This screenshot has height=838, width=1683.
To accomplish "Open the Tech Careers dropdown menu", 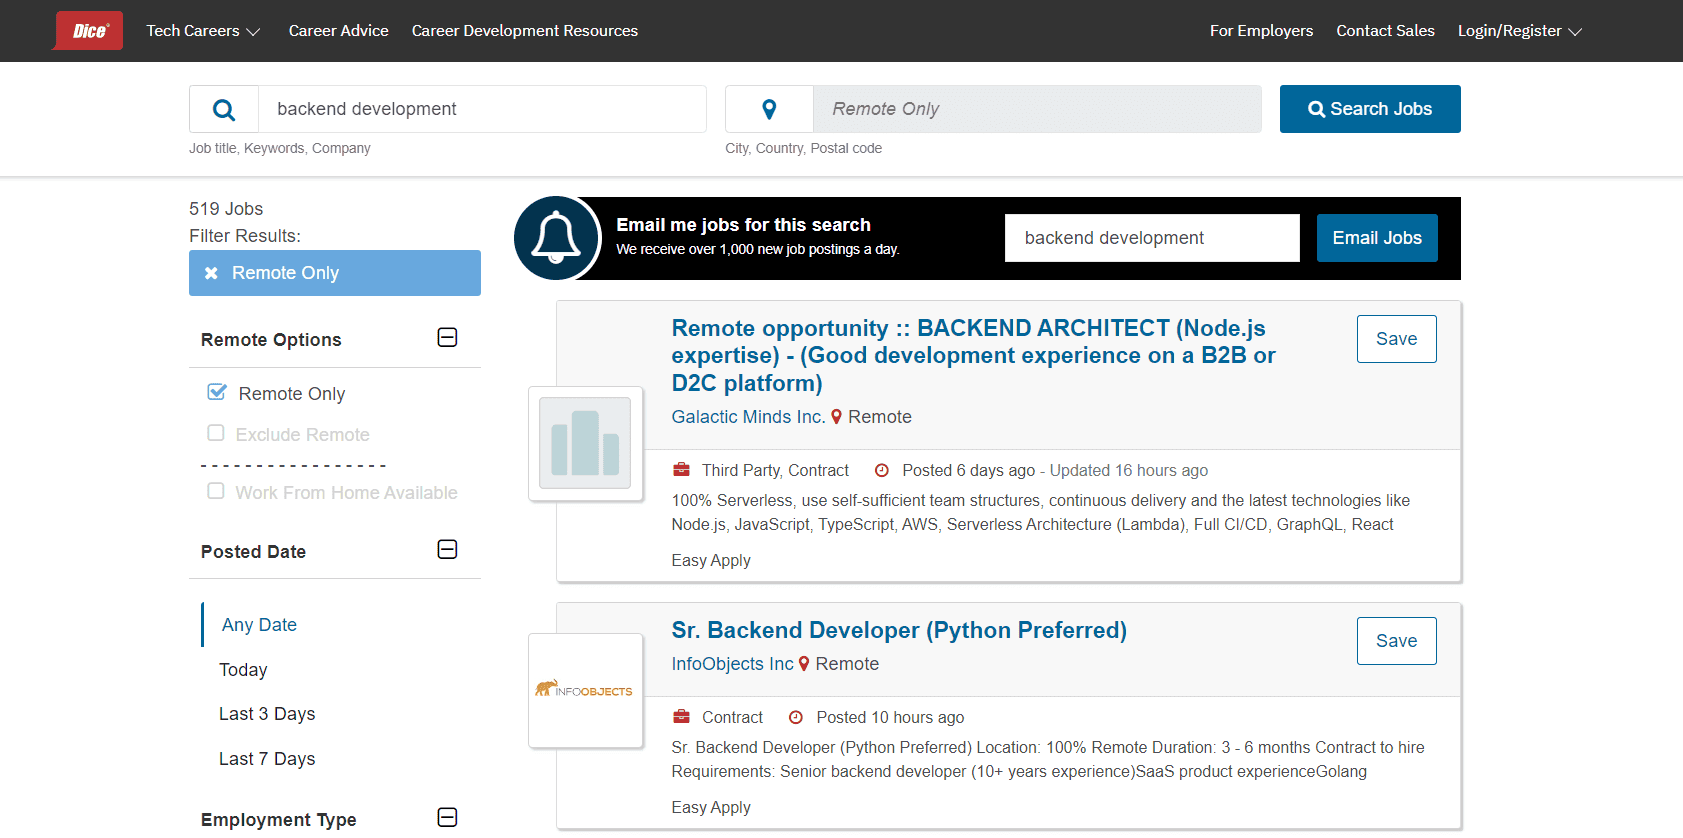I will [x=203, y=31].
